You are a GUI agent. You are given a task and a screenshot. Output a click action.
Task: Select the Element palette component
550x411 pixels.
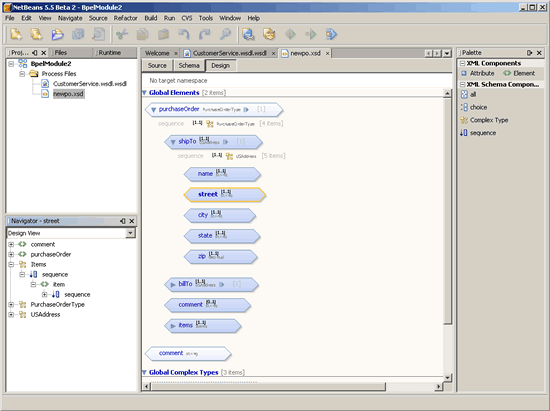click(519, 73)
